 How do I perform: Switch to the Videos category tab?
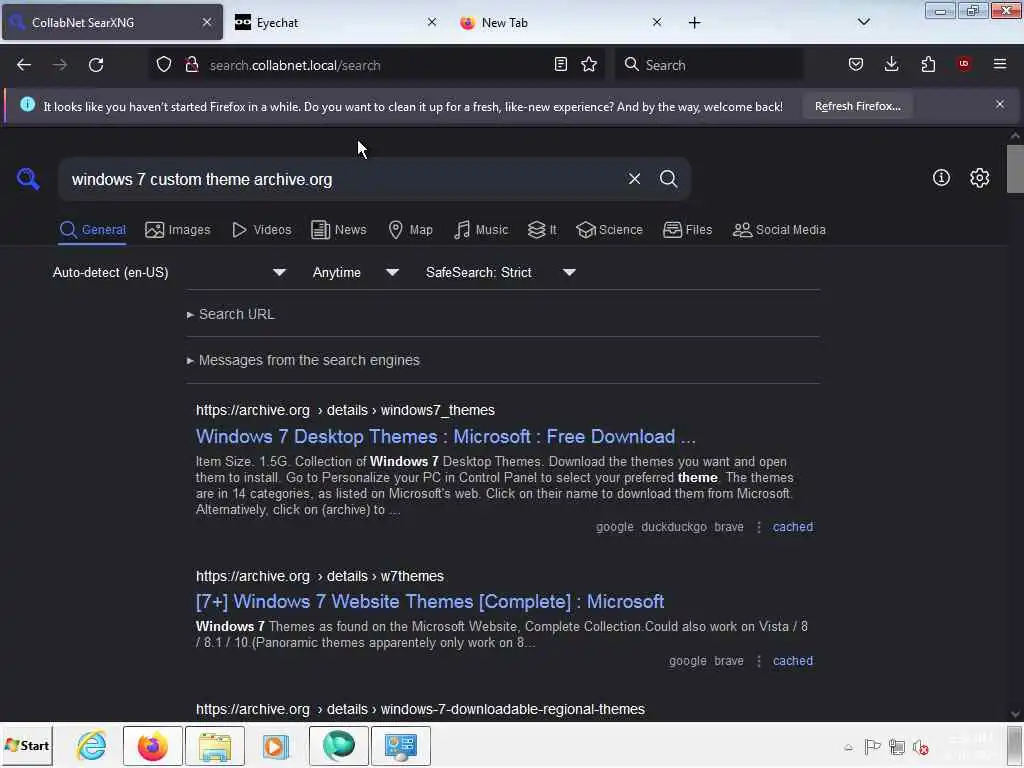click(x=262, y=230)
